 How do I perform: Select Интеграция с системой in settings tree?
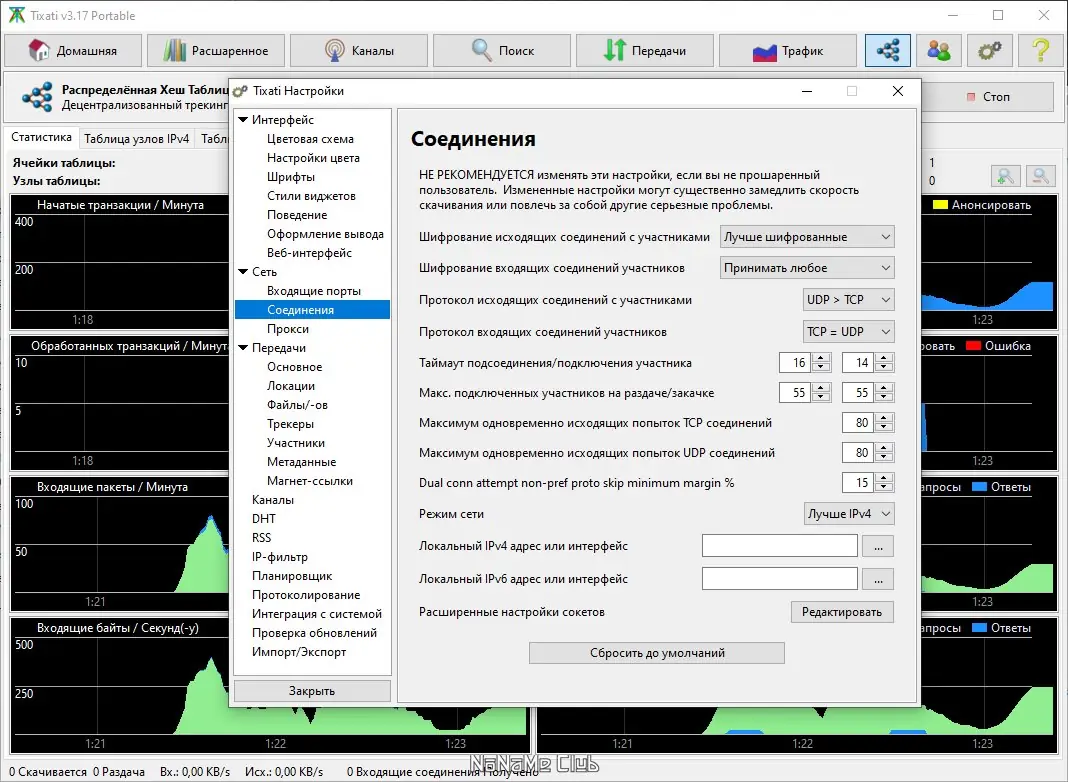[317, 614]
